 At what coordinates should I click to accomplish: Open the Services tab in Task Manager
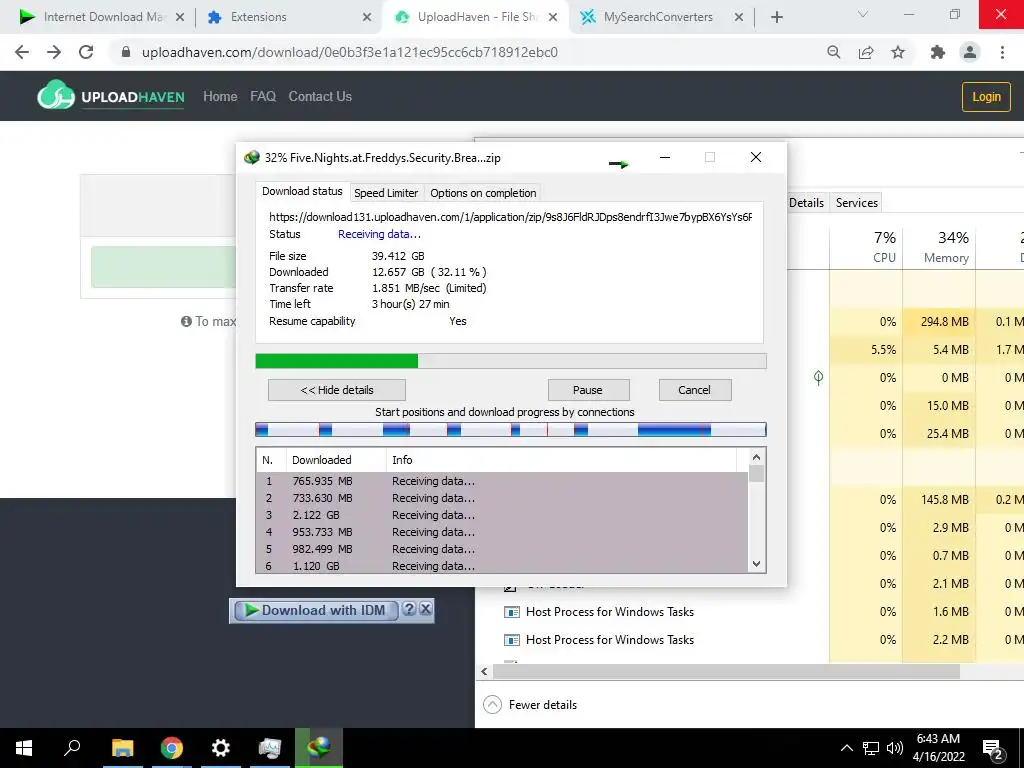pos(857,202)
